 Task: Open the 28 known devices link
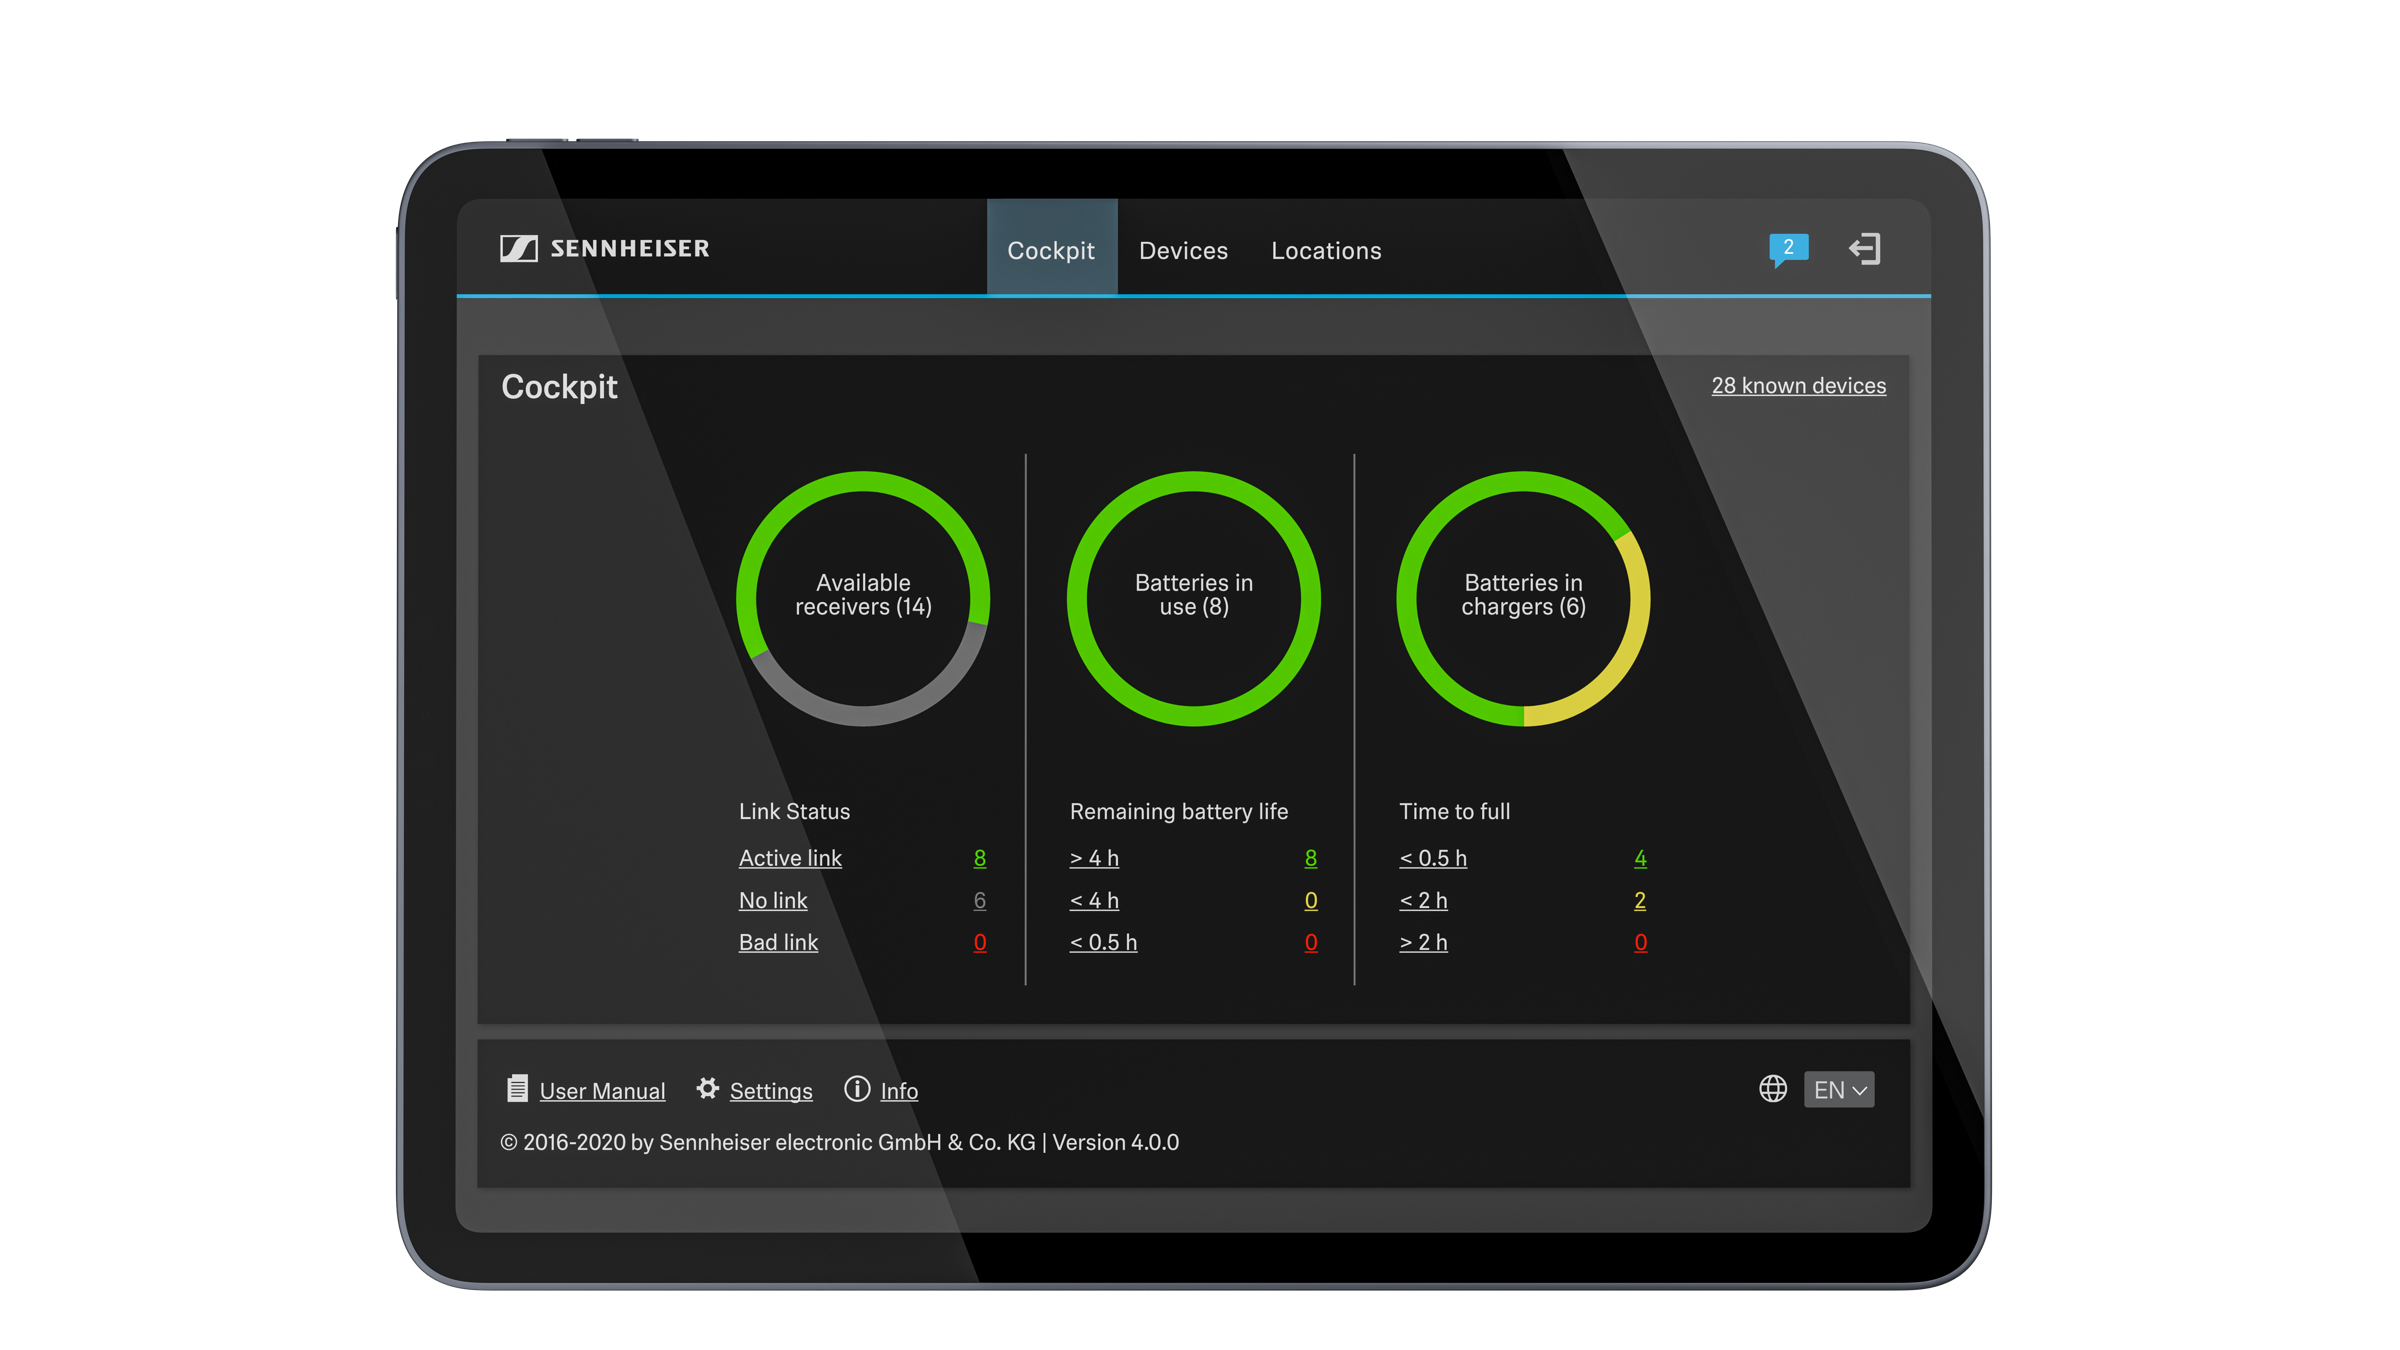click(1797, 386)
